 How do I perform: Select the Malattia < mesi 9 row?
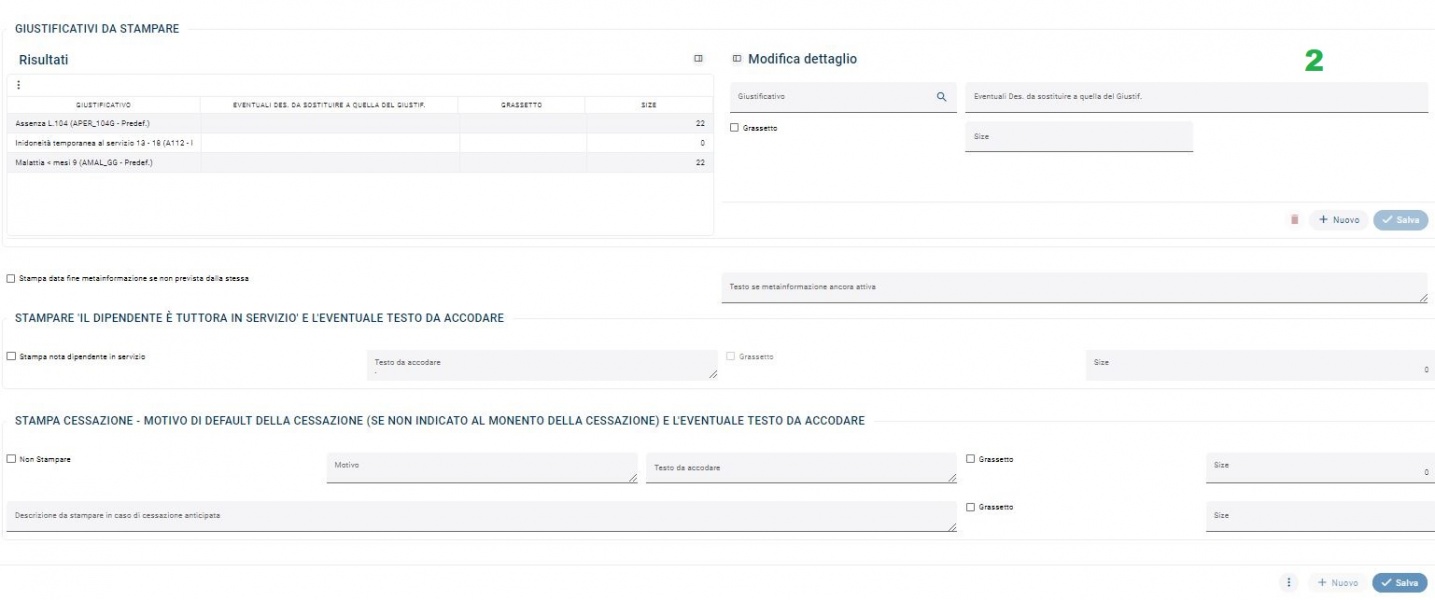[100, 162]
